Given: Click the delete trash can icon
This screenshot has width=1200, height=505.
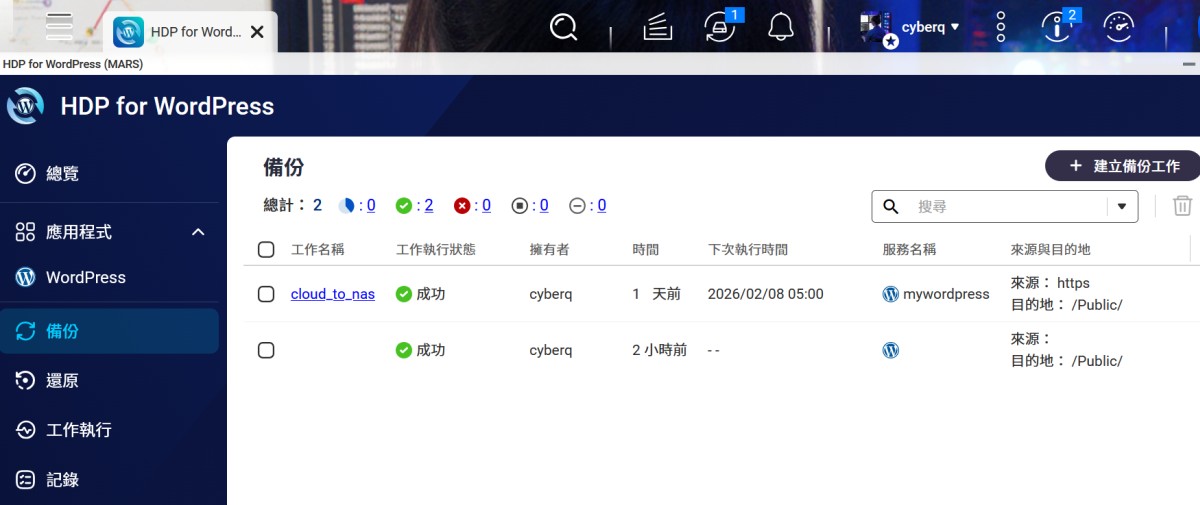Looking at the screenshot, I should point(1182,206).
